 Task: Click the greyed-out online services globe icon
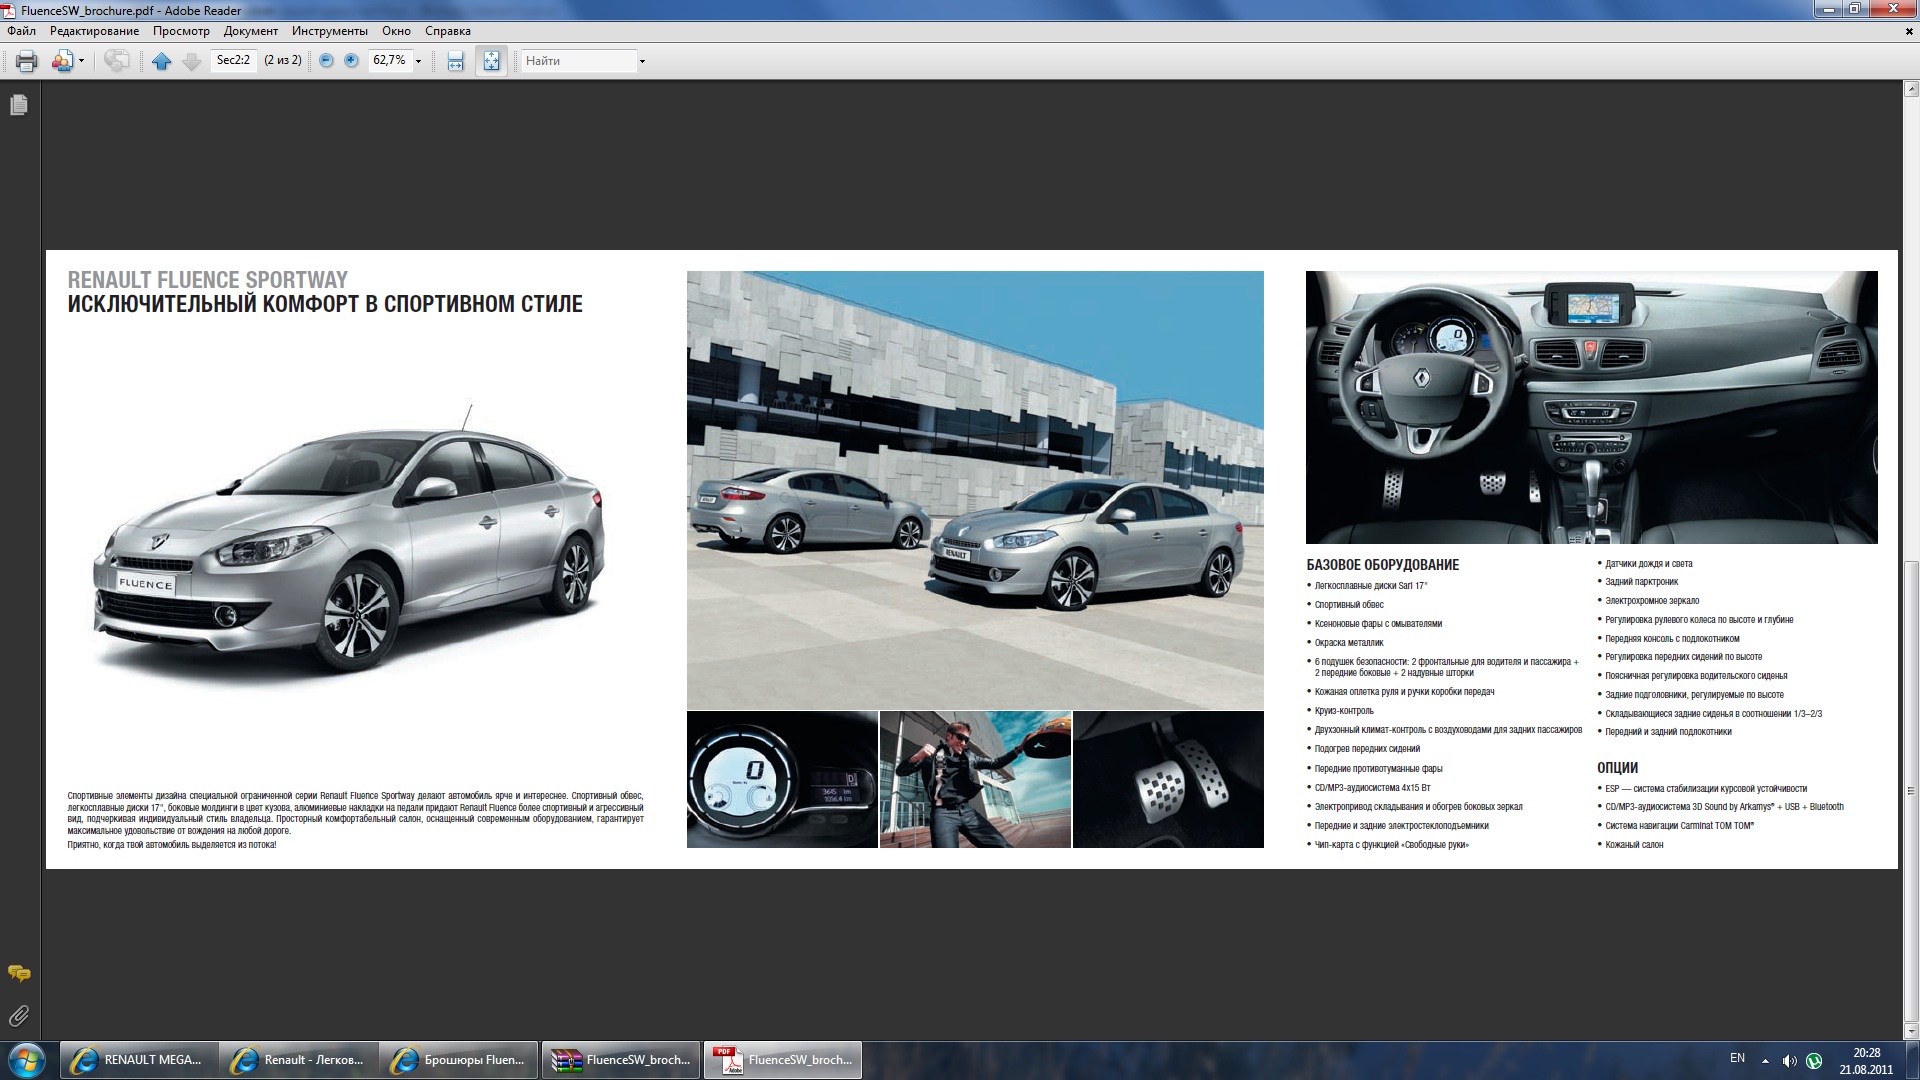(x=116, y=61)
